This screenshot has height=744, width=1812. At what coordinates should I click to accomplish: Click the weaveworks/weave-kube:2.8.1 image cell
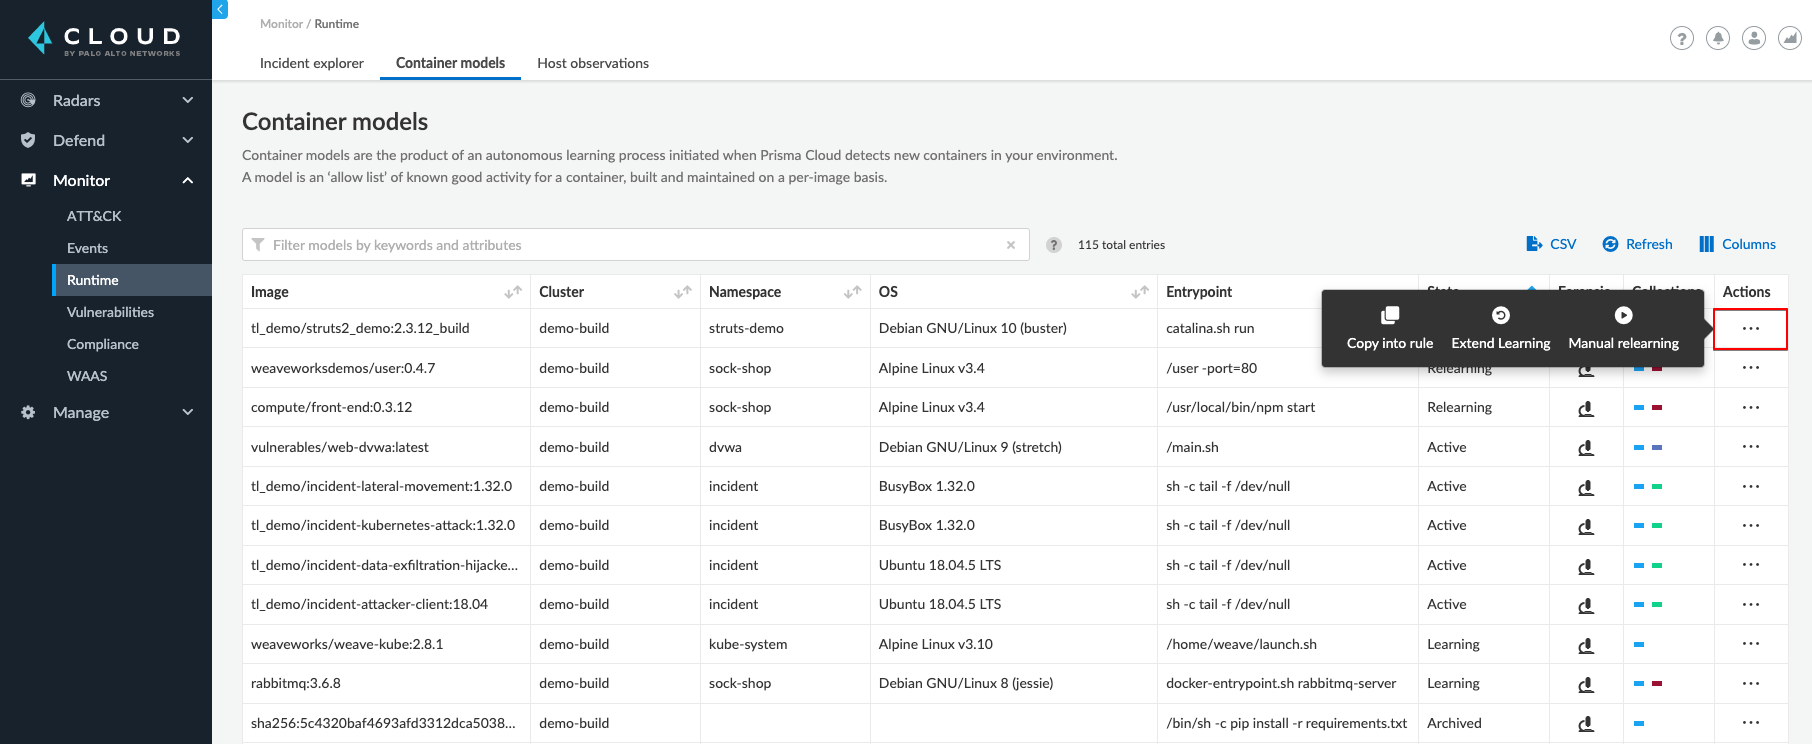(386, 644)
